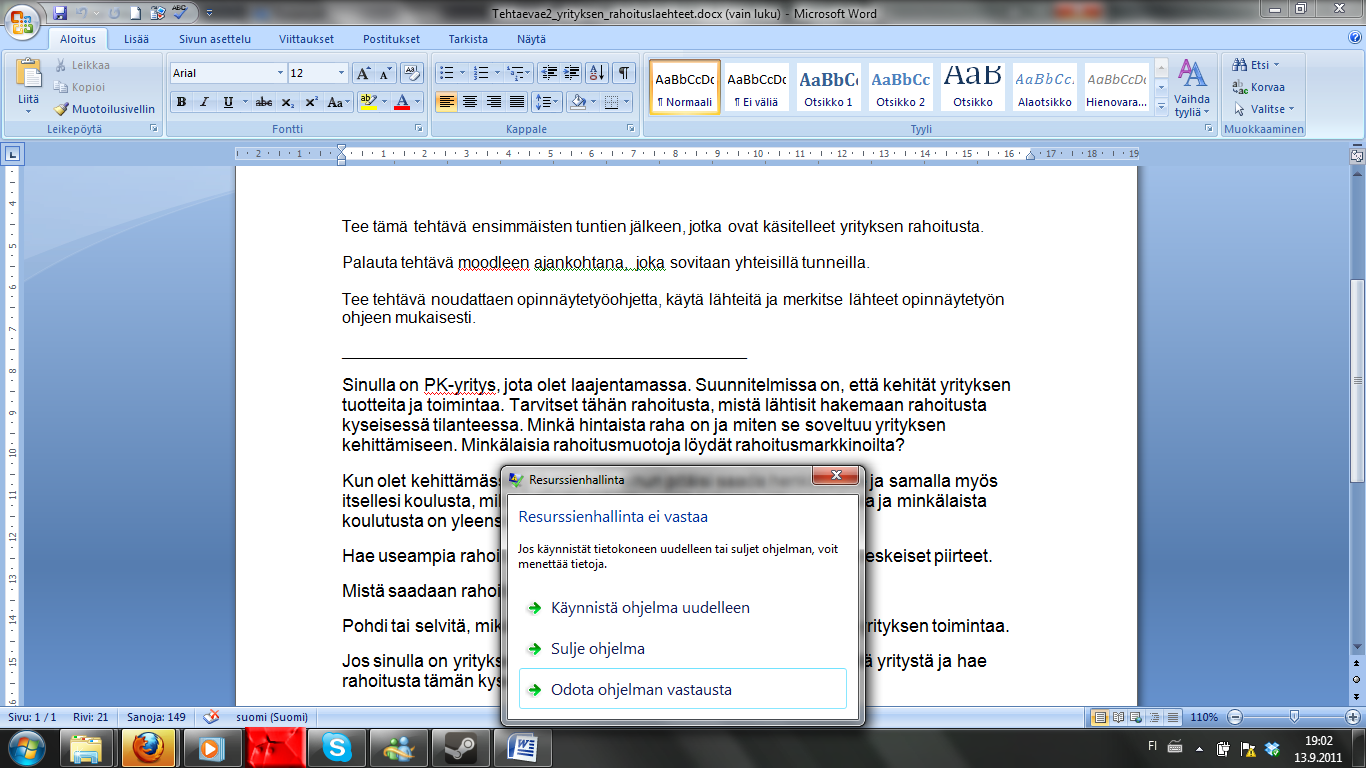This screenshot has width=1366, height=768.
Task: Choose Käynnistä ohjelma uudelleen in dialog
Action: pos(650,608)
